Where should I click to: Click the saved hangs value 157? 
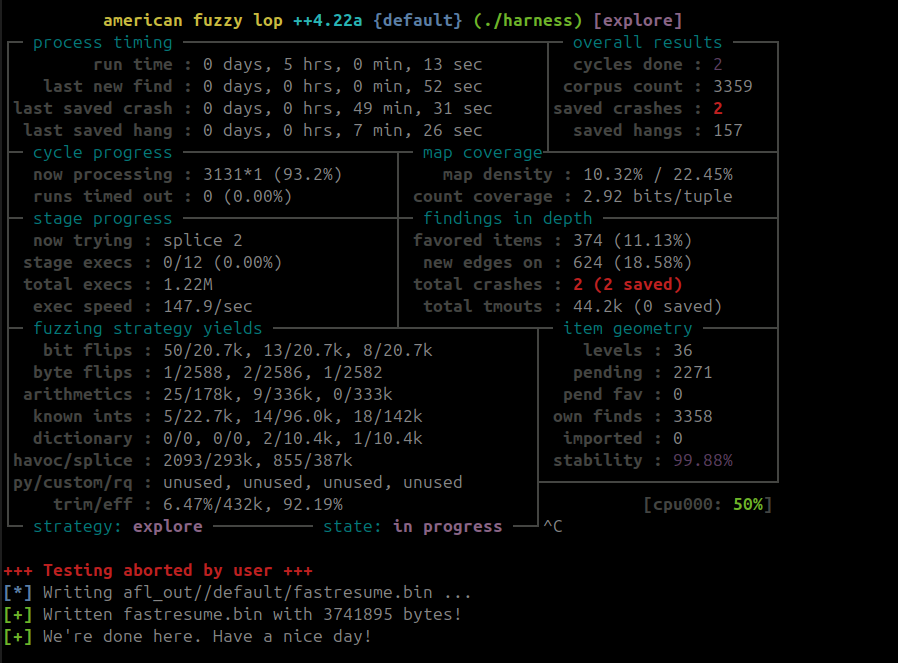click(x=727, y=131)
